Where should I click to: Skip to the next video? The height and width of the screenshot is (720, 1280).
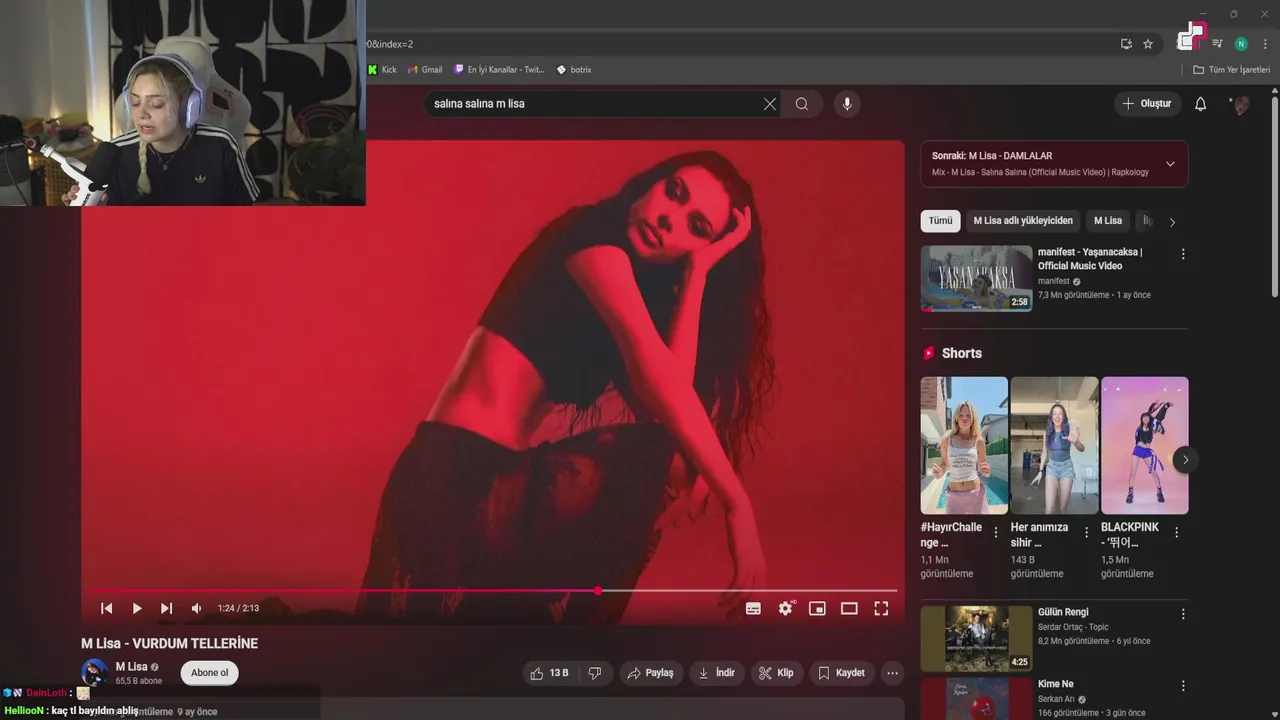point(167,608)
